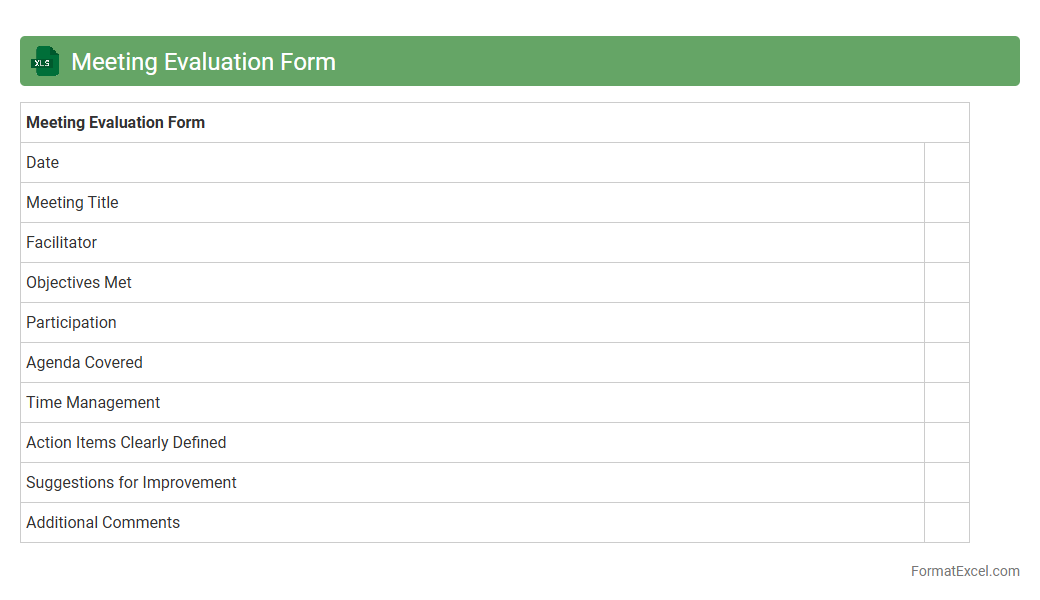
Task: Click the empty cell beside Additional Comments
Action: click(x=946, y=523)
